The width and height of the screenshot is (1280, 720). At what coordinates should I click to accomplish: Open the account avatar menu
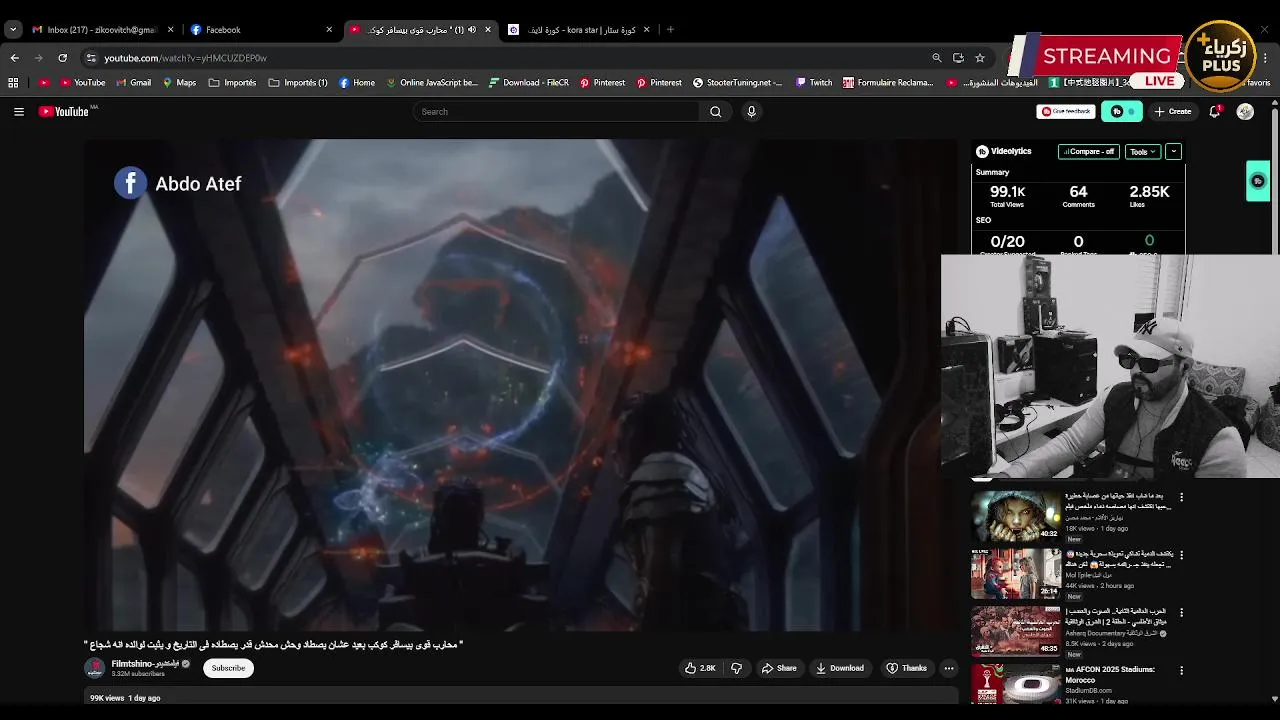pyautogui.click(x=1245, y=112)
